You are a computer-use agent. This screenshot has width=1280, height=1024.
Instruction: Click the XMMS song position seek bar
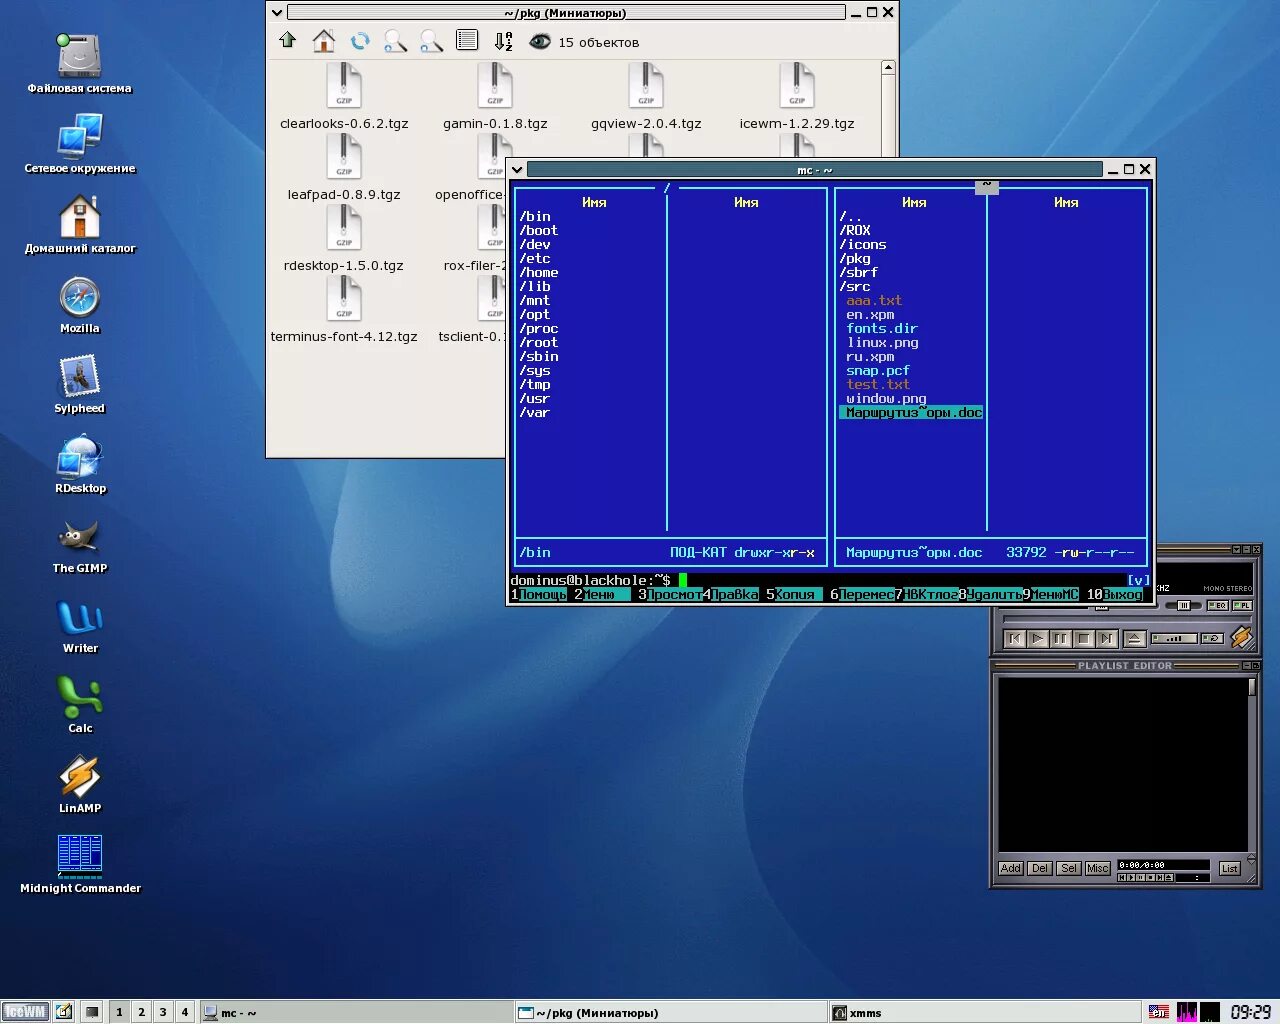1127,619
